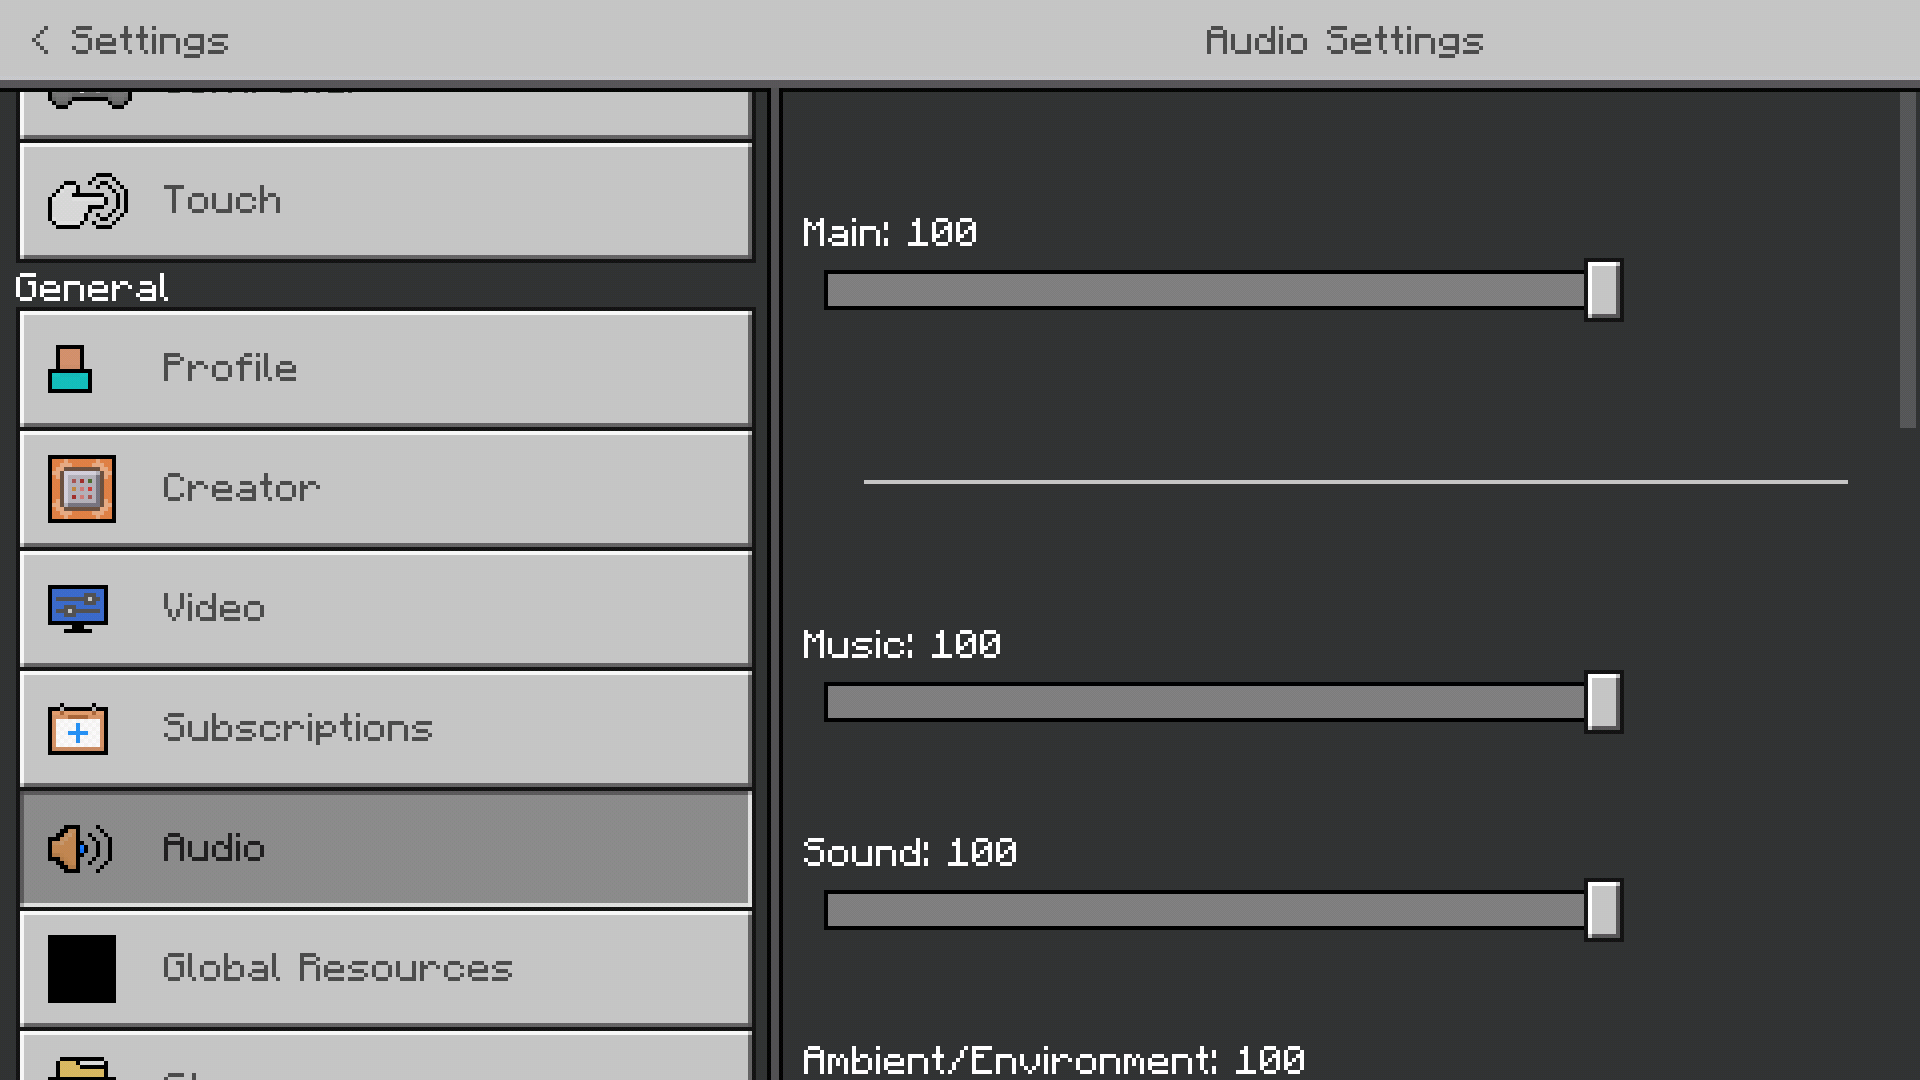The width and height of the screenshot is (1920, 1080).
Task: Open the Touch settings tab
Action: coord(385,201)
